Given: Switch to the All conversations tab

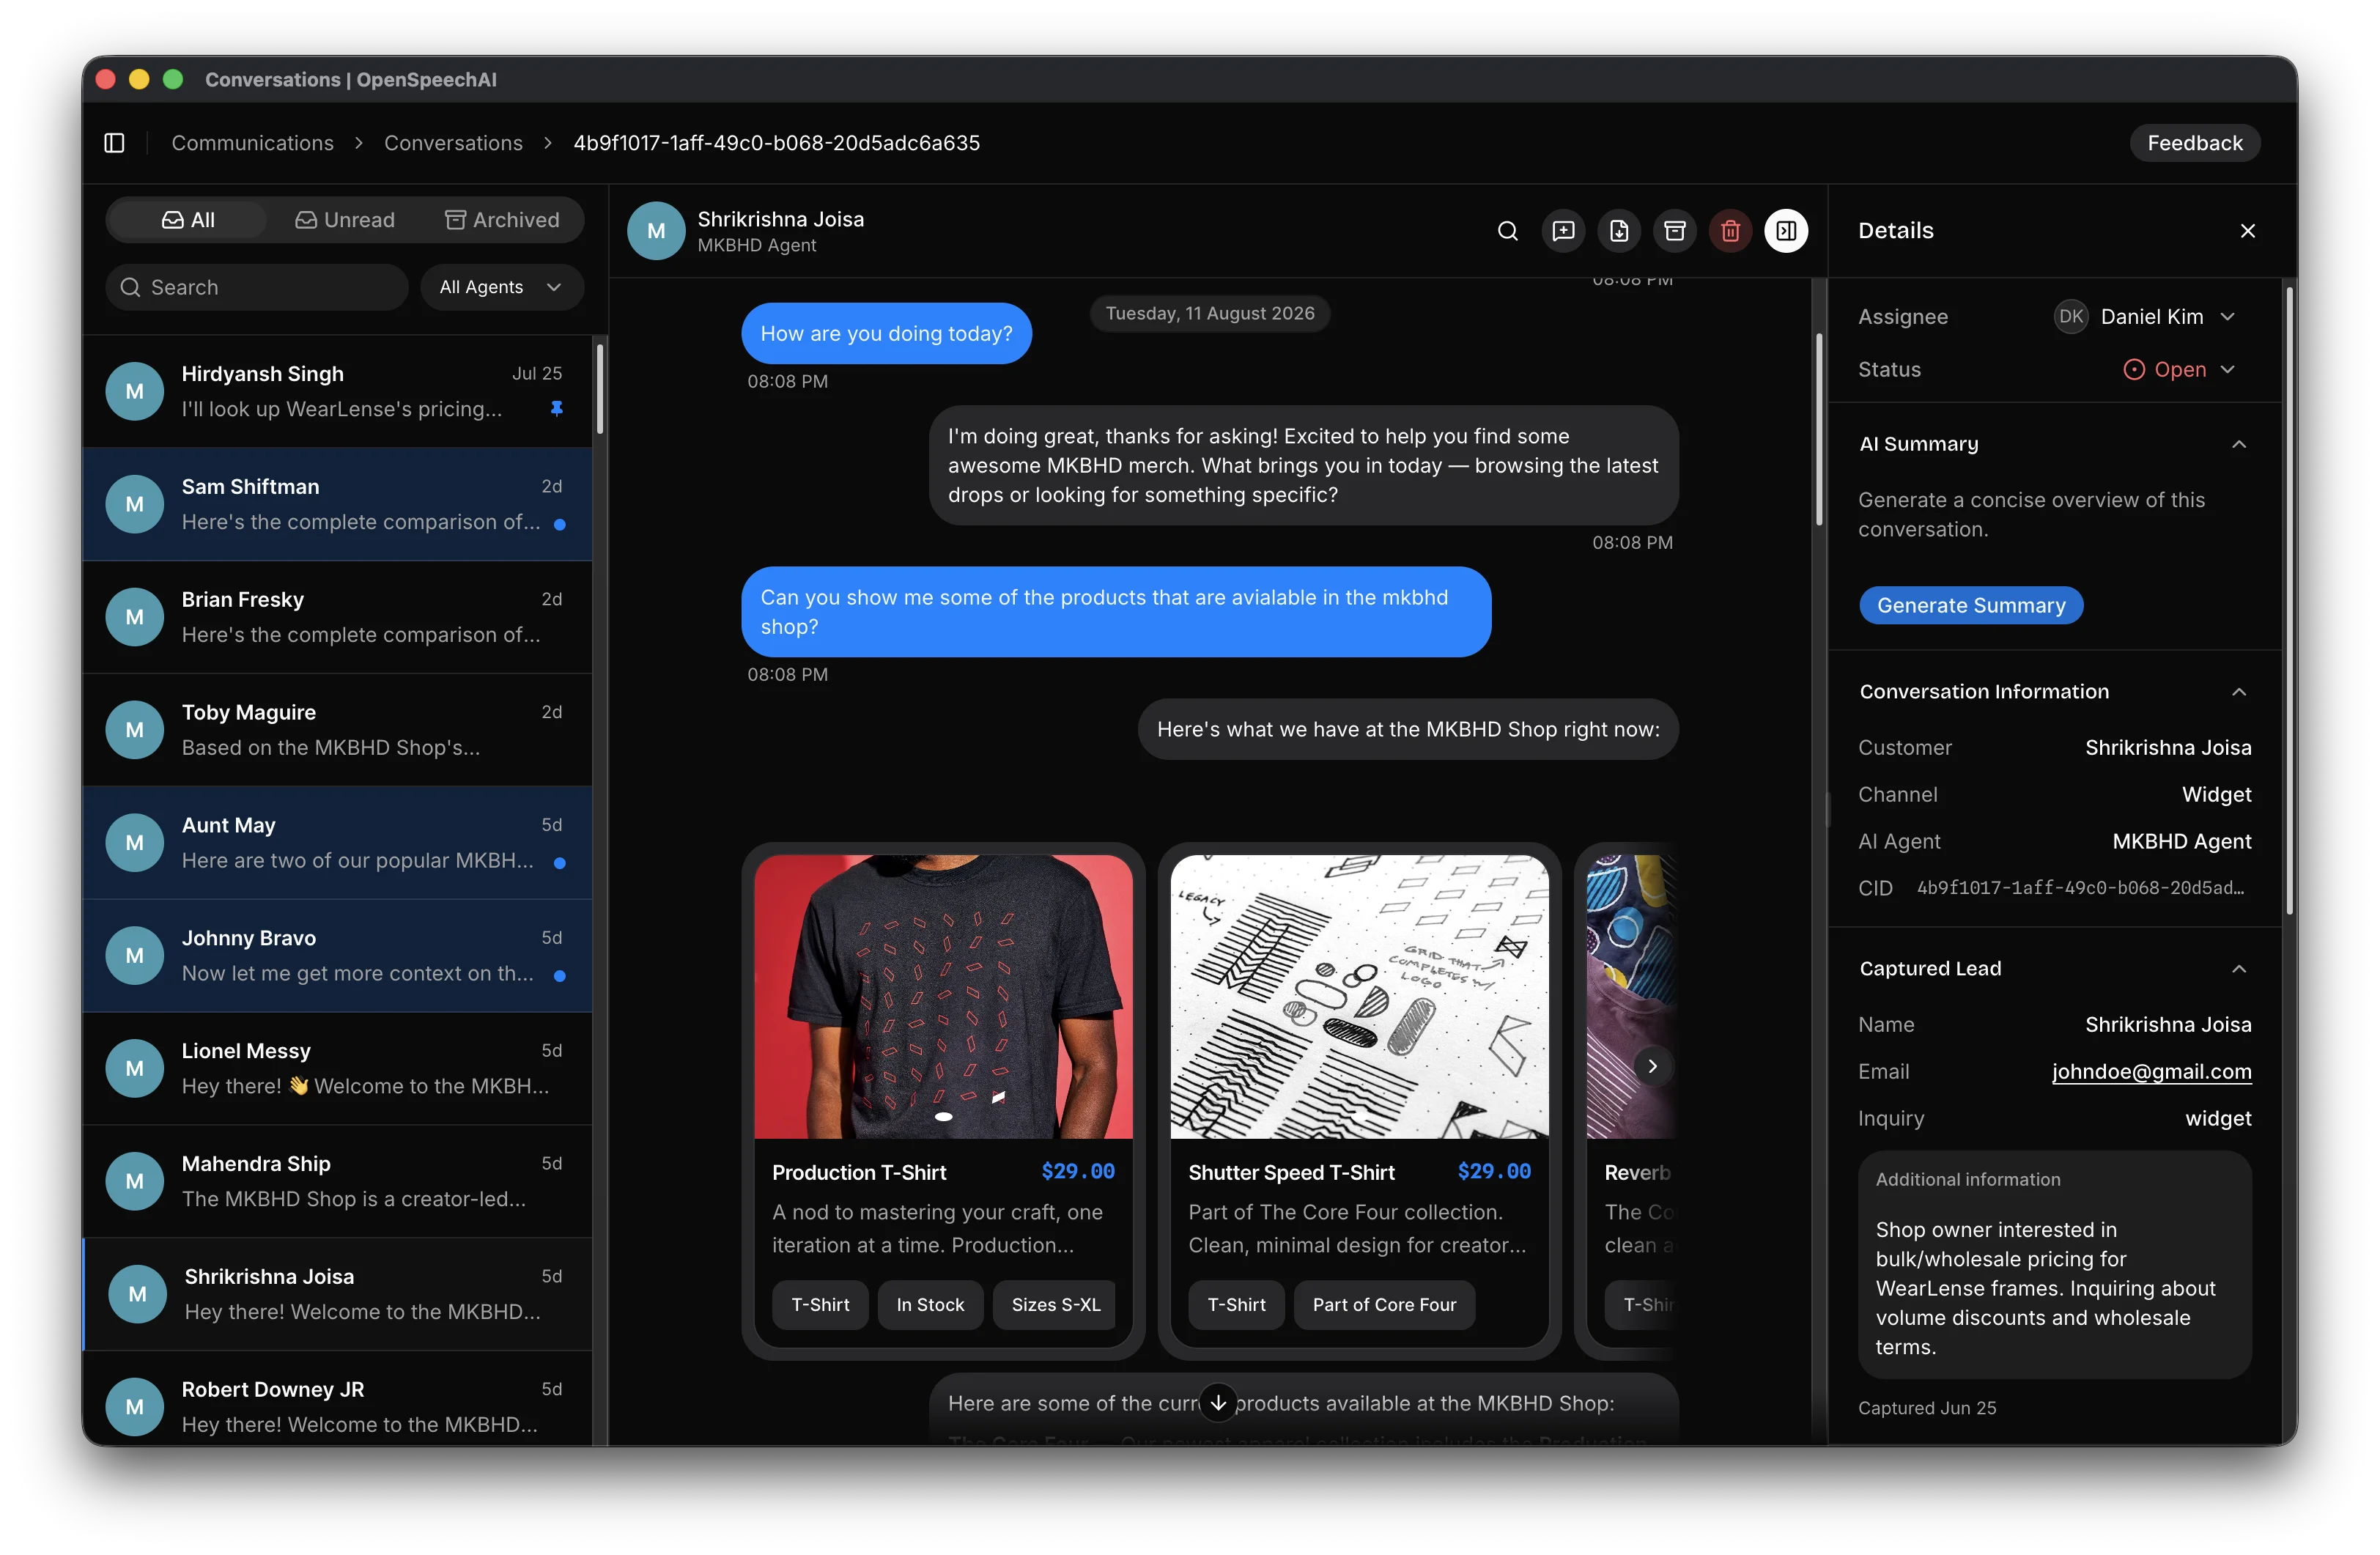Looking at the screenshot, I should (188, 220).
